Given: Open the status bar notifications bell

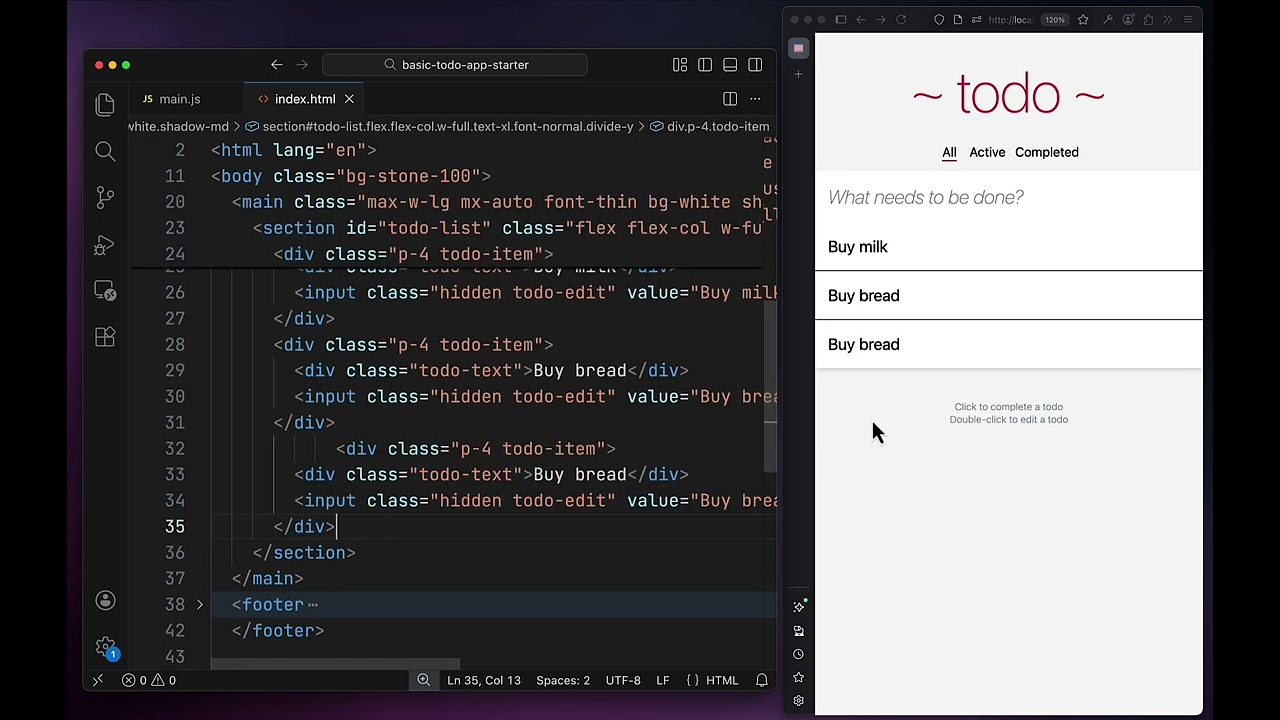Looking at the screenshot, I should point(762,680).
